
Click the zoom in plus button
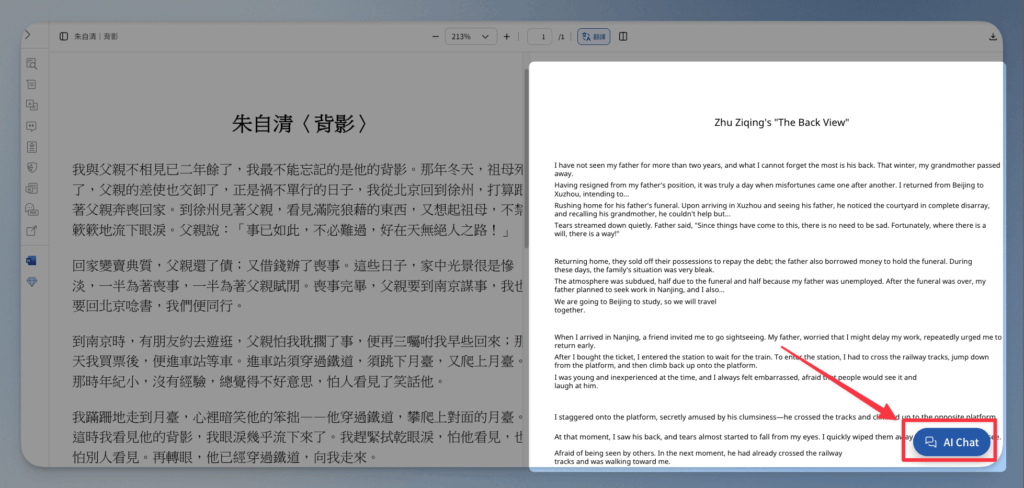click(x=507, y=37)
